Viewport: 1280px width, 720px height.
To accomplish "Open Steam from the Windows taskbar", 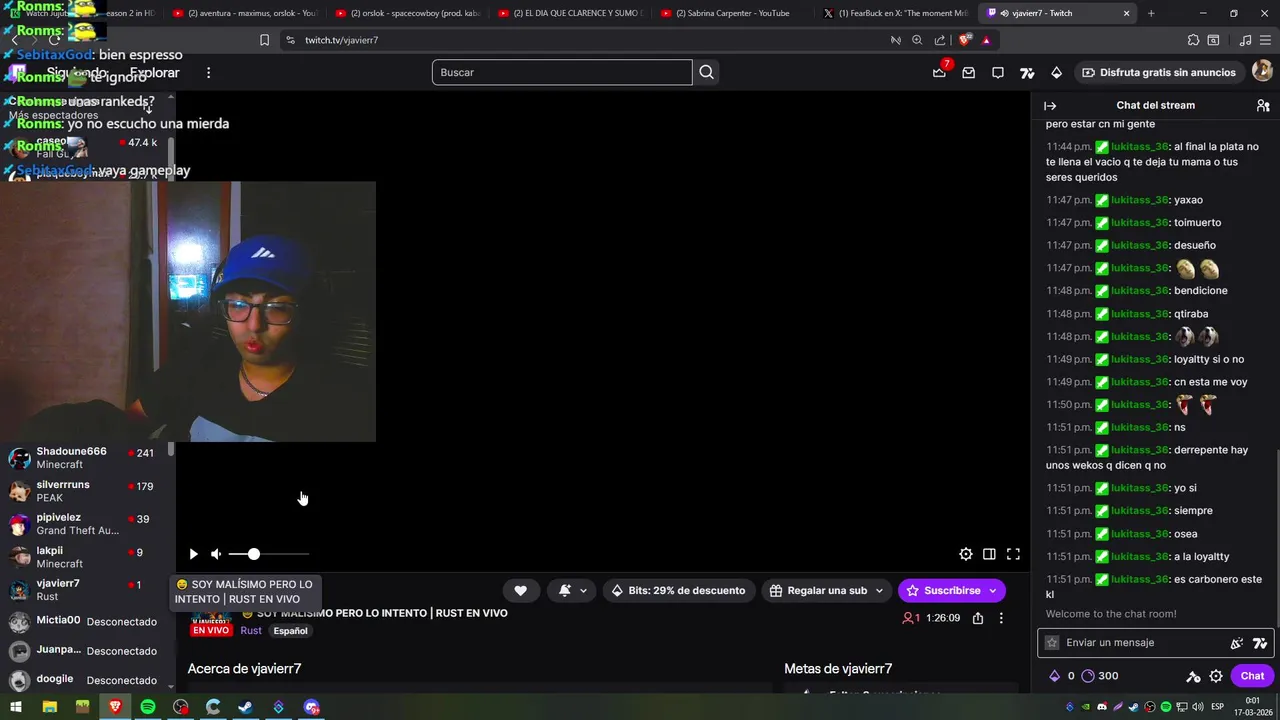I will [246, 707].
